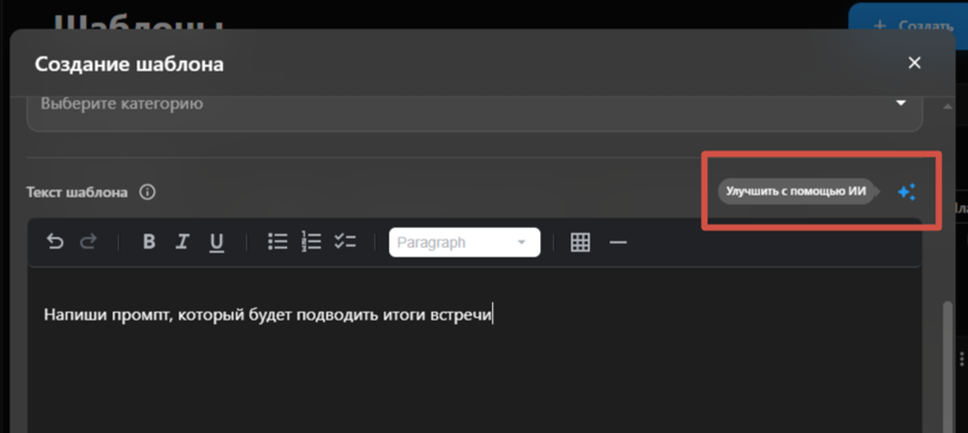Click the scroll-up arrow of the dialog
Image resolution: width=968 pixels, height=433 pixels.
pos(948,107)
